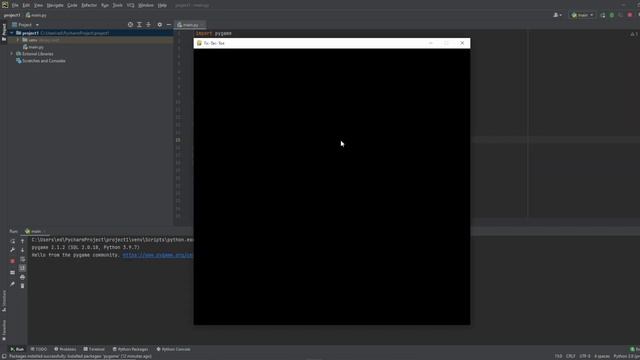Click down arrow in Run panel
Viewport: 640px width, 360px height.
[22, 250]
